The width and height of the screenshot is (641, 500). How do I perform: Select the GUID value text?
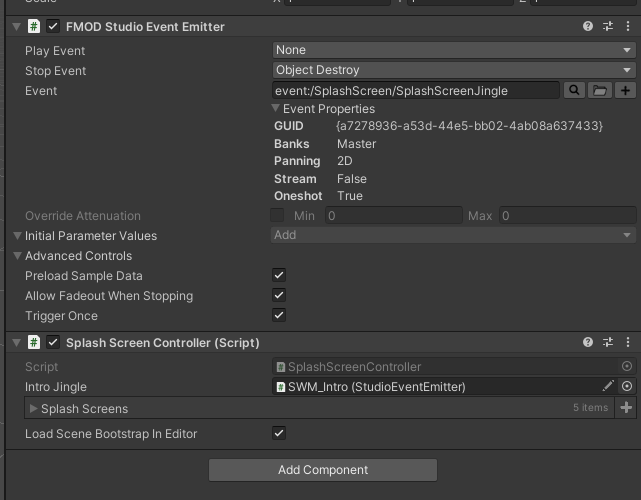click(x=469, y=126)
